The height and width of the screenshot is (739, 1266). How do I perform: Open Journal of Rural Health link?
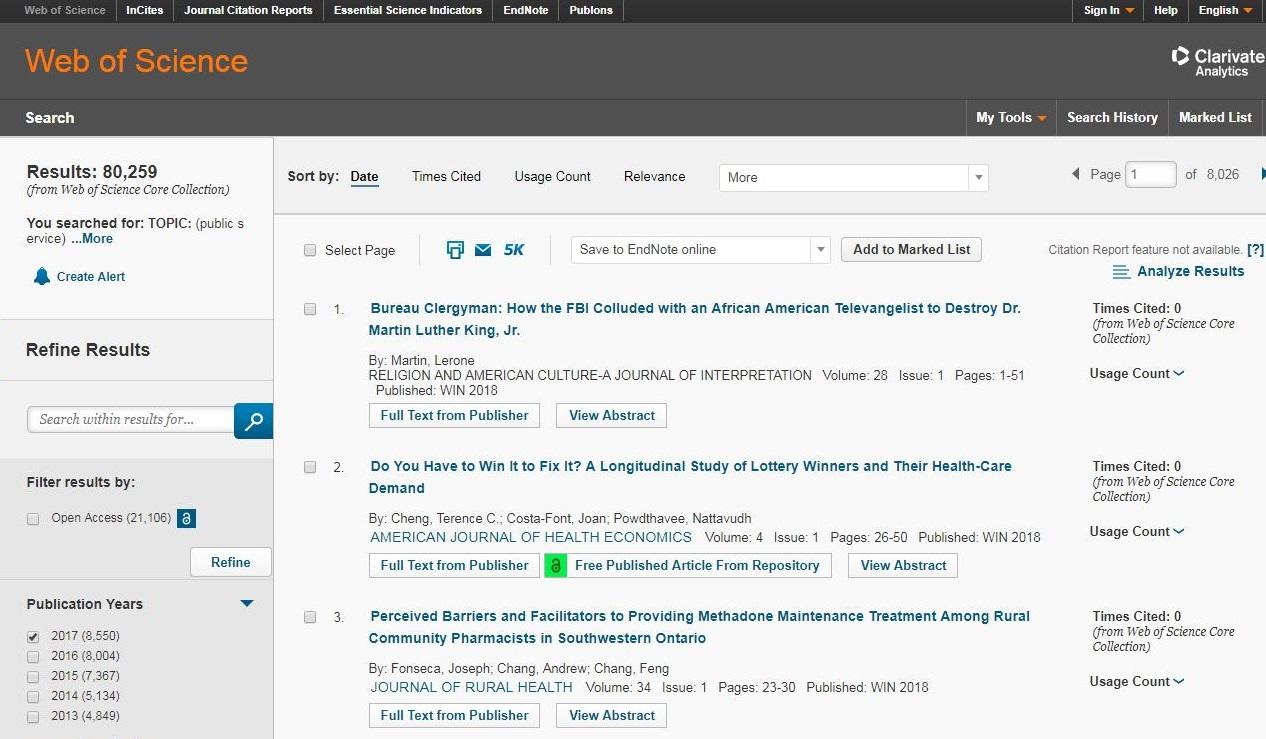pyautogui.click(x=471, y=688)
